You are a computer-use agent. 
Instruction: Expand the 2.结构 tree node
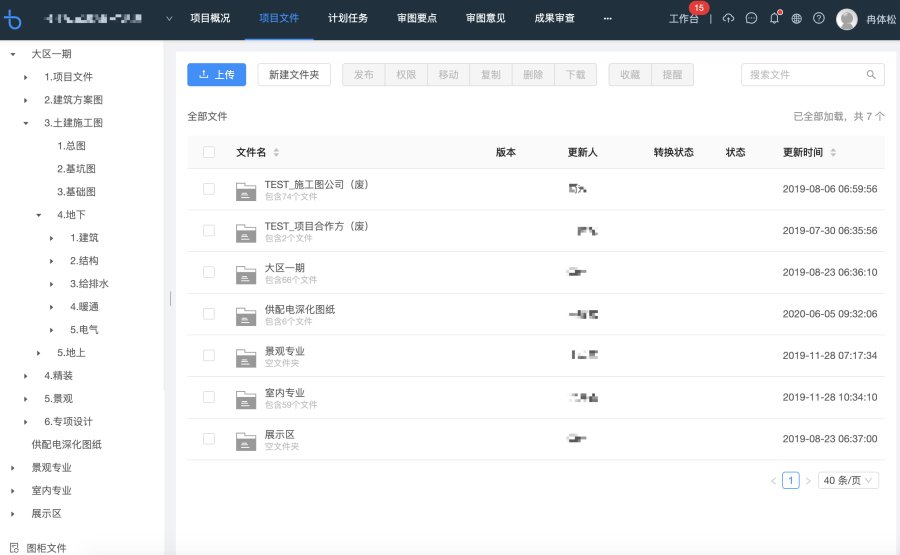tap(52, 261)
